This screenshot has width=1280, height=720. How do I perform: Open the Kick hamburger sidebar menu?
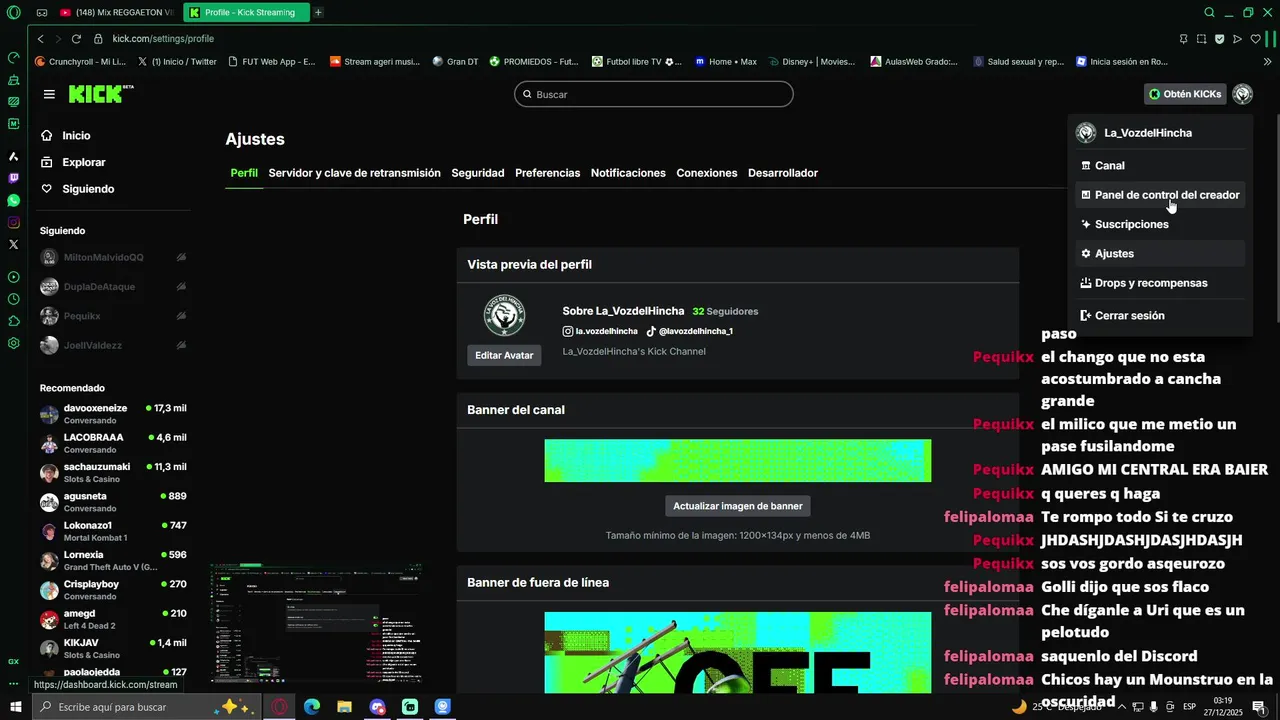pyautogui.click(x=49, y=94)
